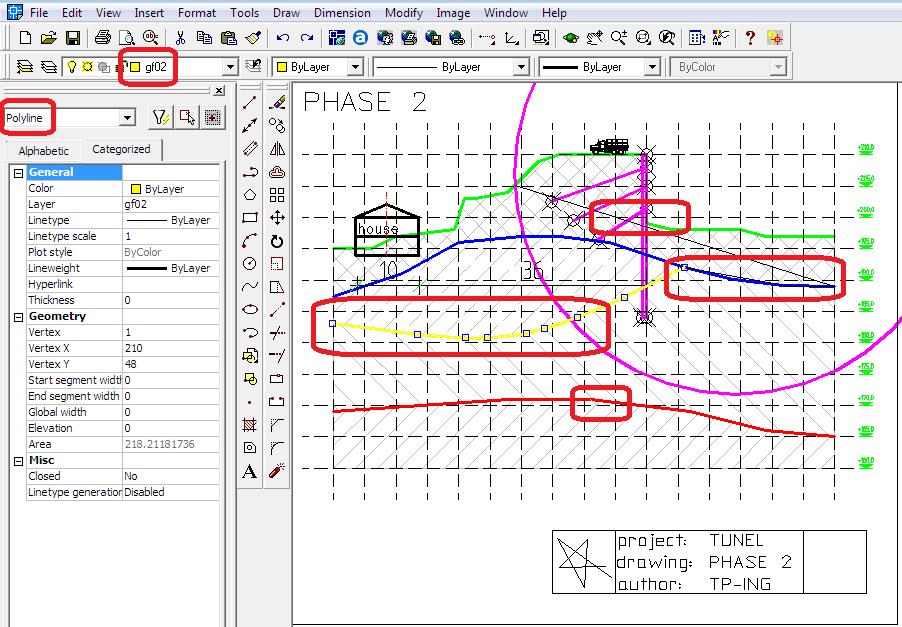Open the lineweight control ByLayer dropdown
Screen dimensions: 902x627
[652, 67]
